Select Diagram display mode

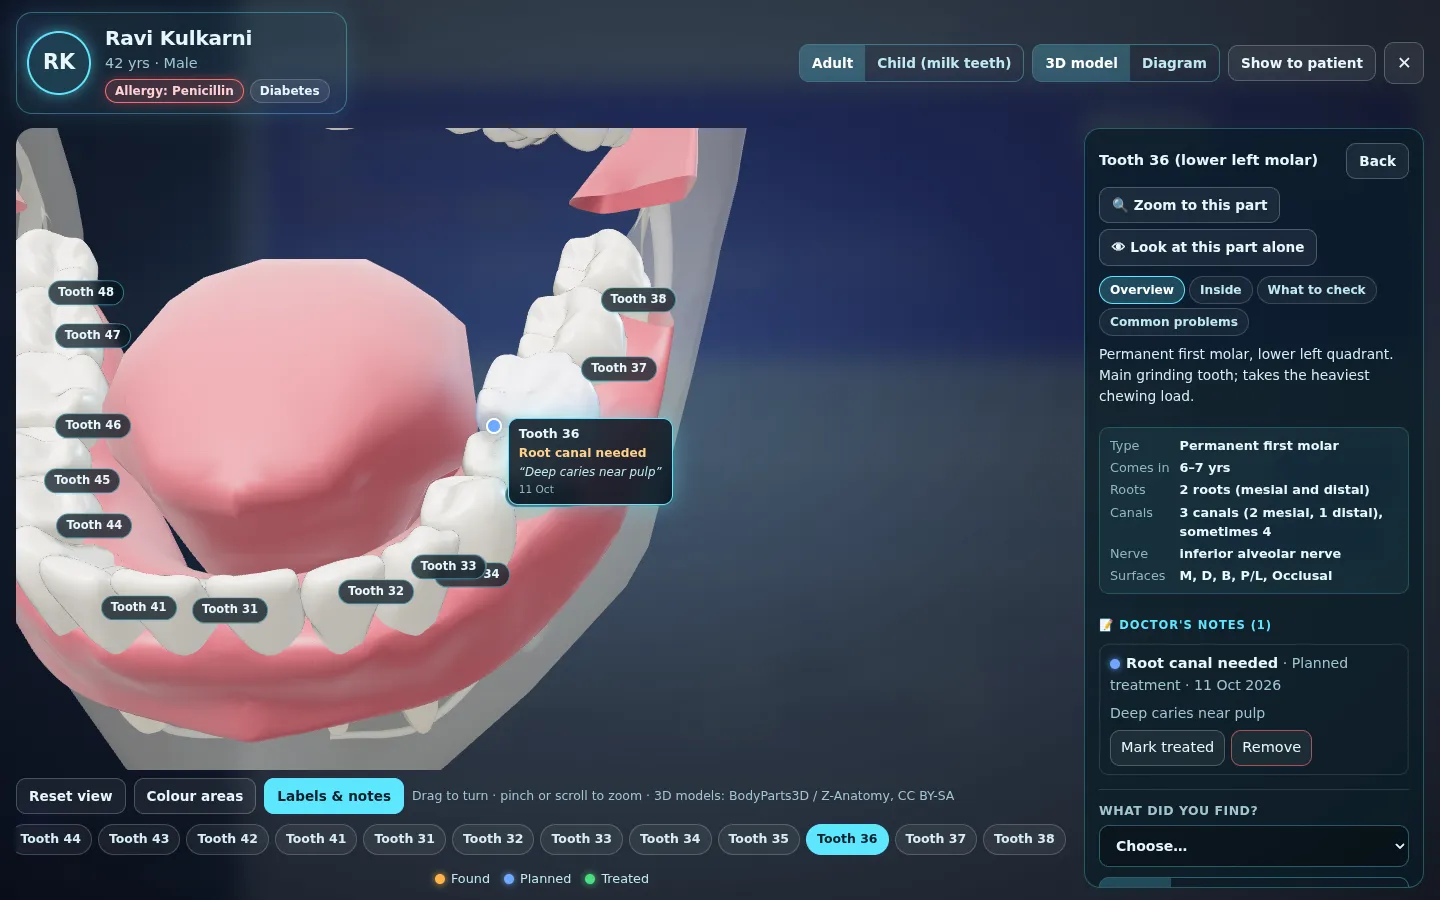(1174, 63)
